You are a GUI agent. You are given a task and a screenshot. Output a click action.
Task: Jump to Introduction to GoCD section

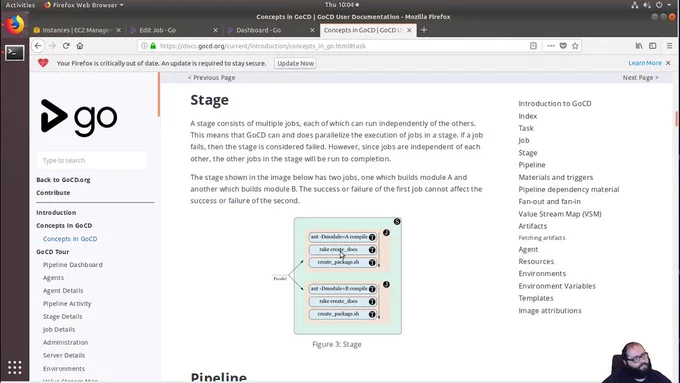pos(555,104)
